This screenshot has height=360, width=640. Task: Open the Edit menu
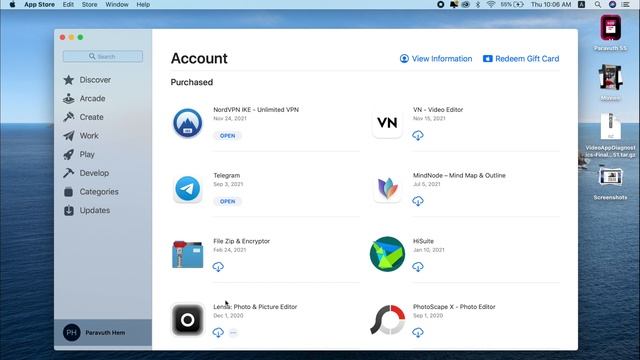click(x=68, y=4)
